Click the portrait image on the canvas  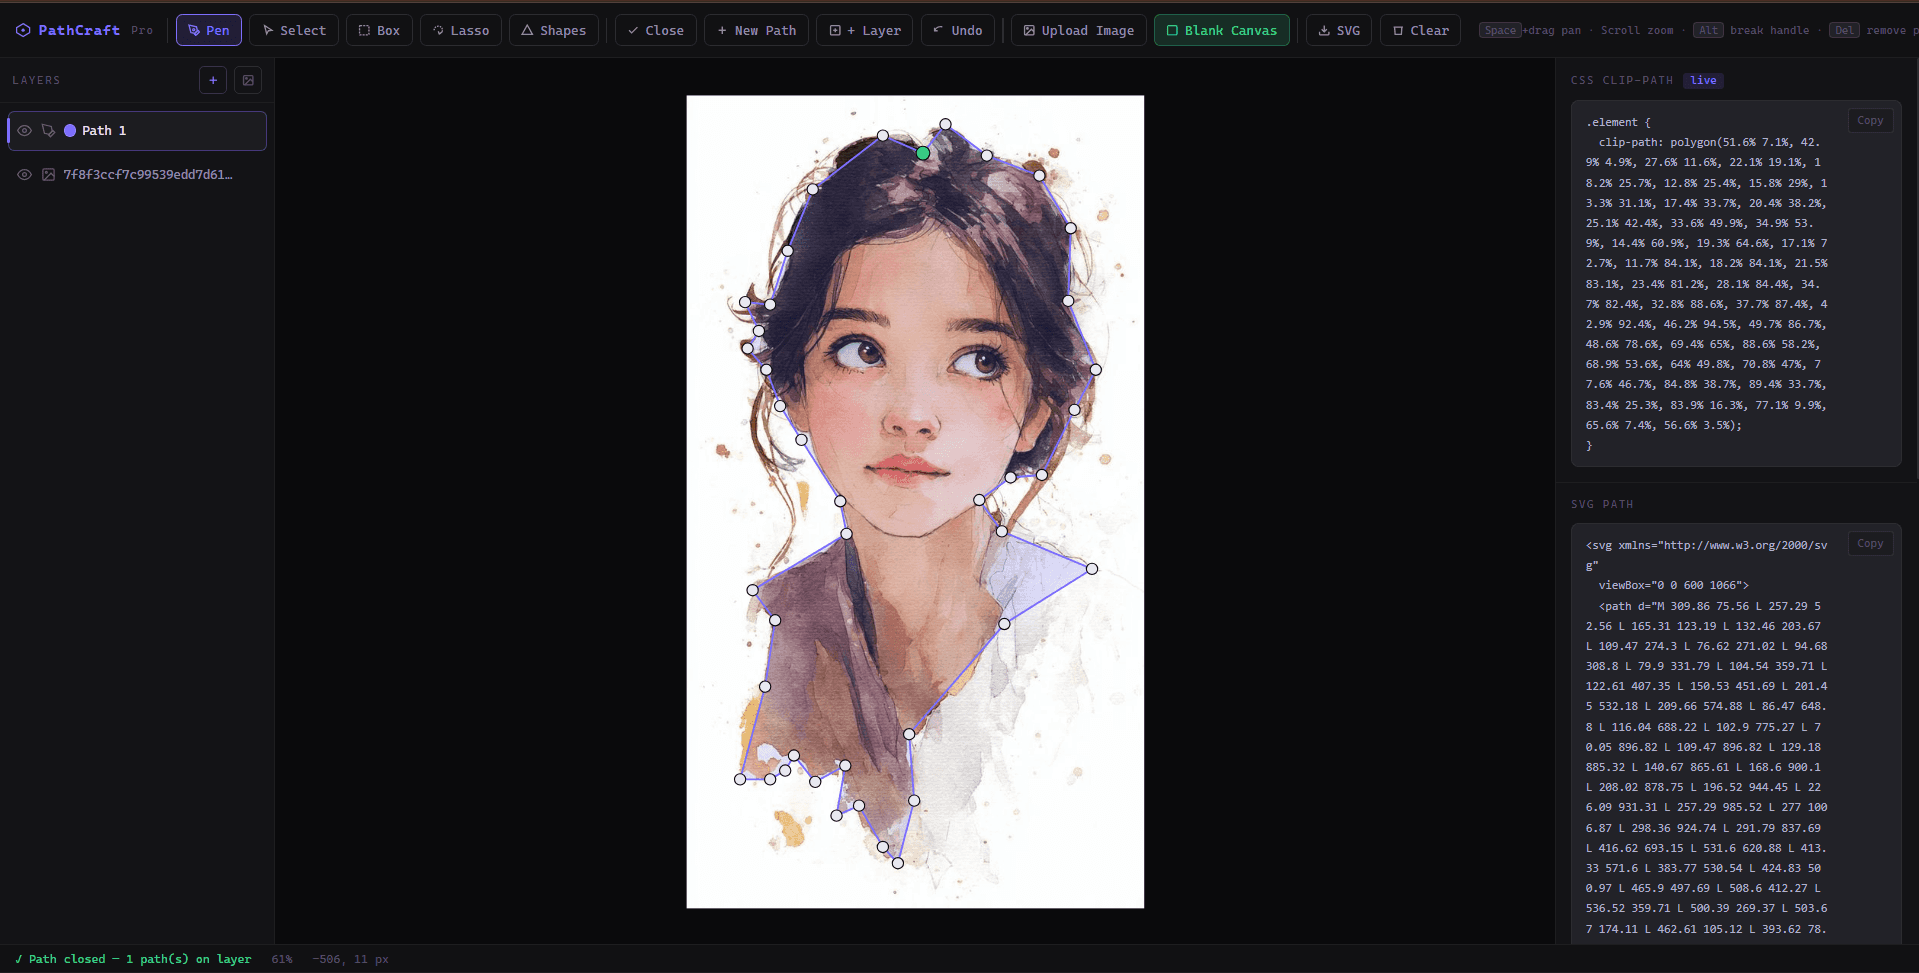point(915,502)
